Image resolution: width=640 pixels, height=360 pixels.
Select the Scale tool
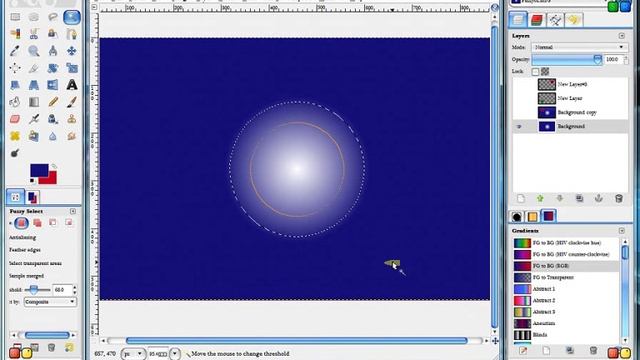pyautogui.click(x=72, y=68)
